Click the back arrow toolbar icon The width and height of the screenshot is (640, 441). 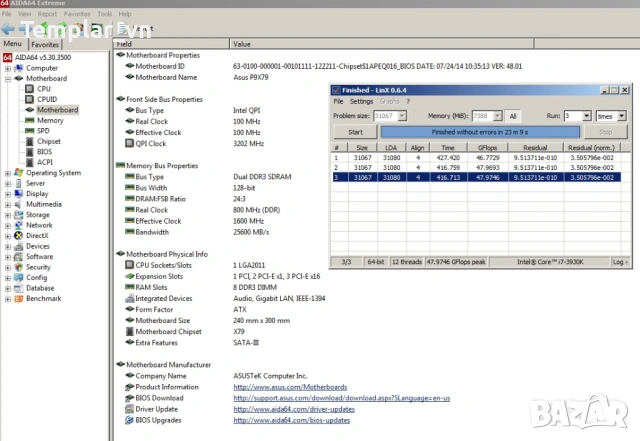pyautogui.click(x=8, y=29)
